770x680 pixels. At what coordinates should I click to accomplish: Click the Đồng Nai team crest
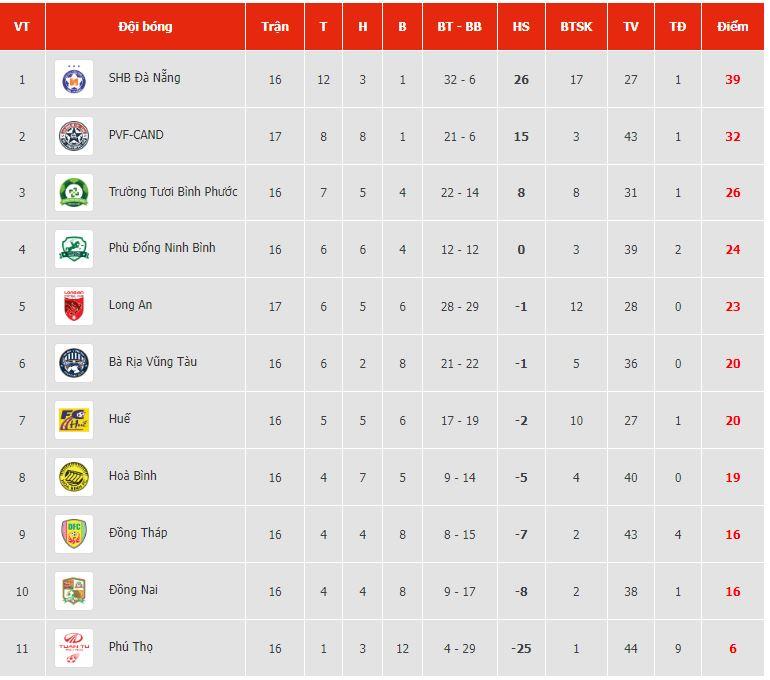(x=74, y=591)
